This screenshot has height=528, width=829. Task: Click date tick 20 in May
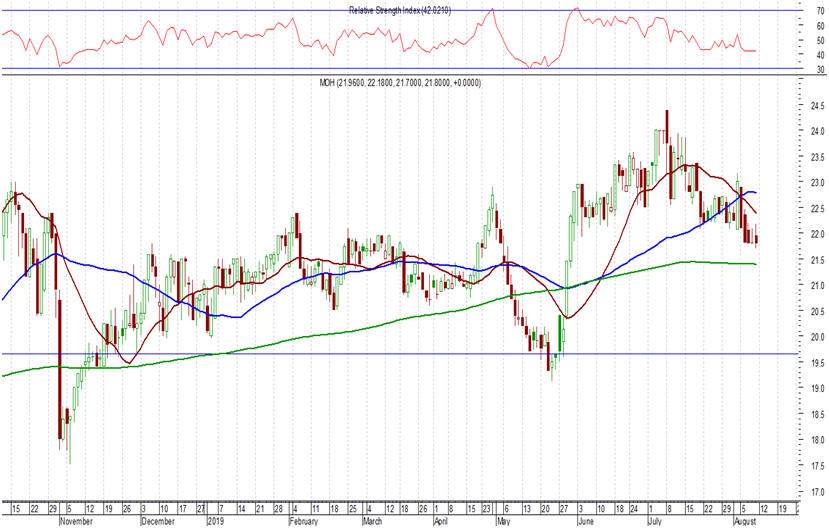[x=545, y=509]
